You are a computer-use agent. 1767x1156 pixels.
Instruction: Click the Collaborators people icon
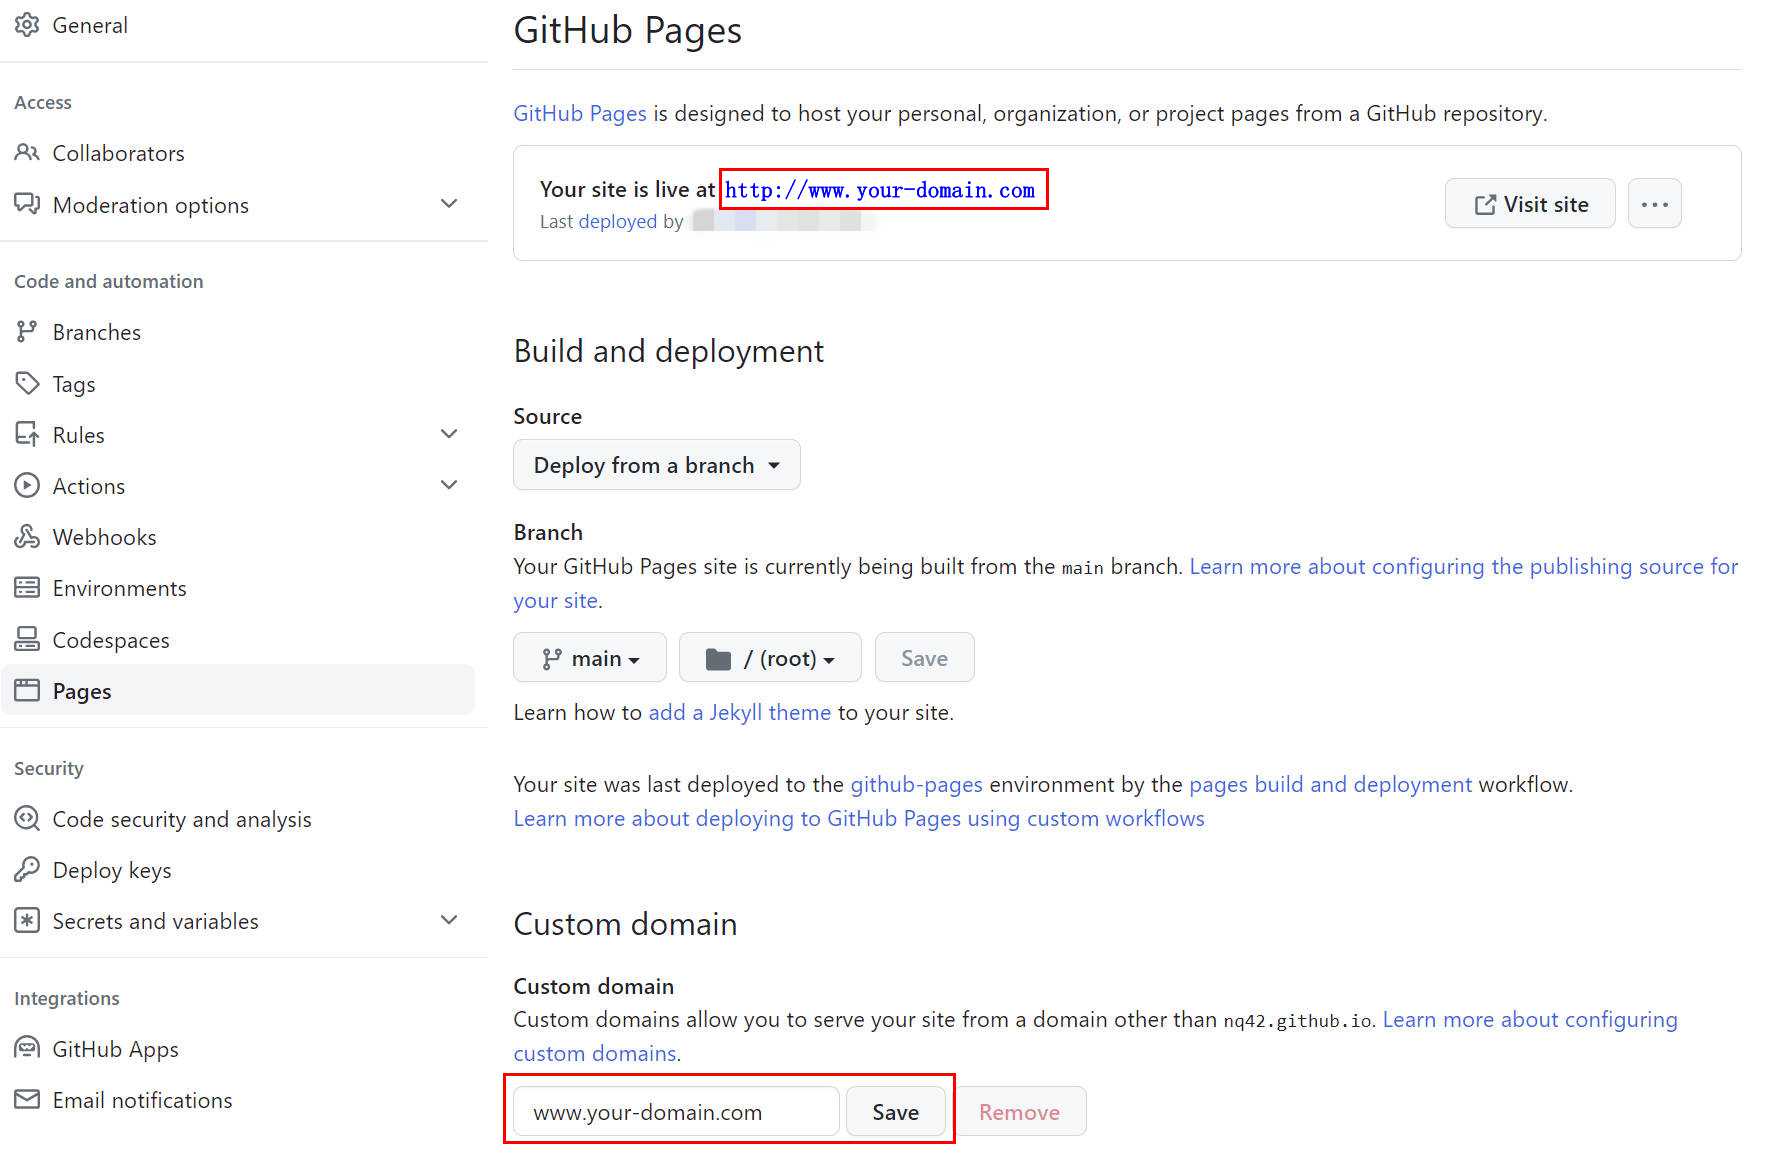pyautogui.click(x=27, y=153)
